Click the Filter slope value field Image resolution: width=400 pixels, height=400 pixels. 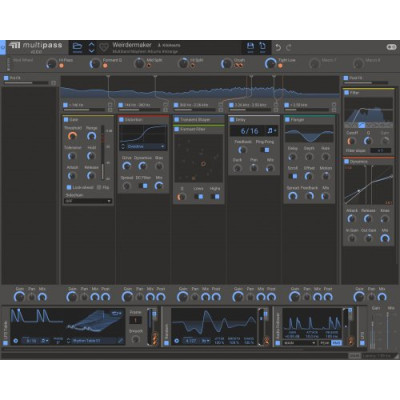381,151
